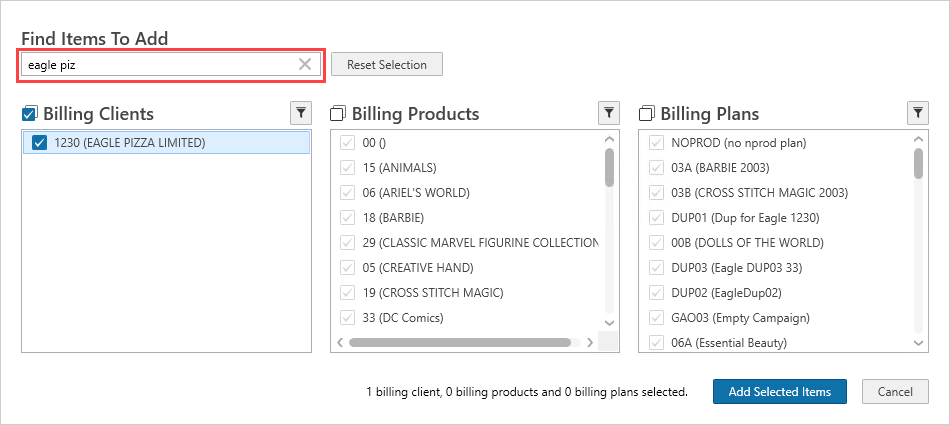This screenshot has width=950, height=425.
Task: Check the 06A (Essential Beauty) plan checkbox
Action: pyautogui.click(x=656, y=343)
